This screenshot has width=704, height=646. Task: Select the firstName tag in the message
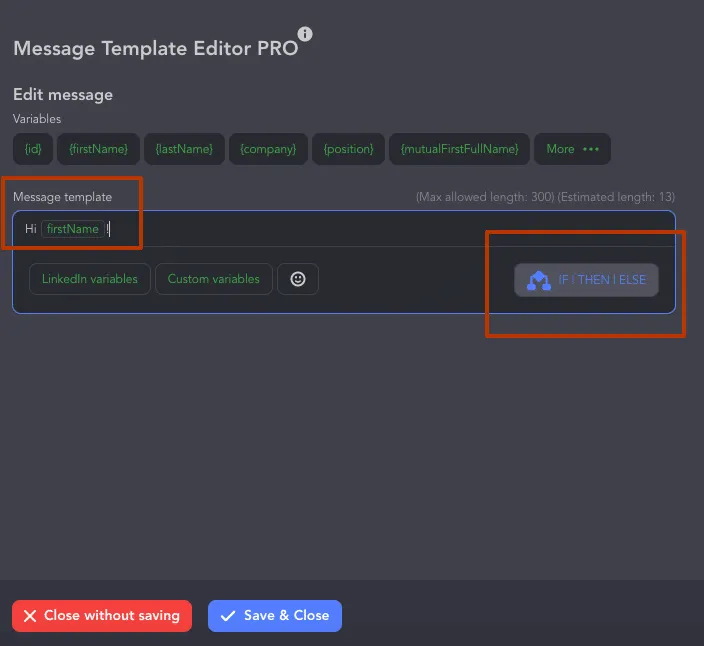click(73, 229)
